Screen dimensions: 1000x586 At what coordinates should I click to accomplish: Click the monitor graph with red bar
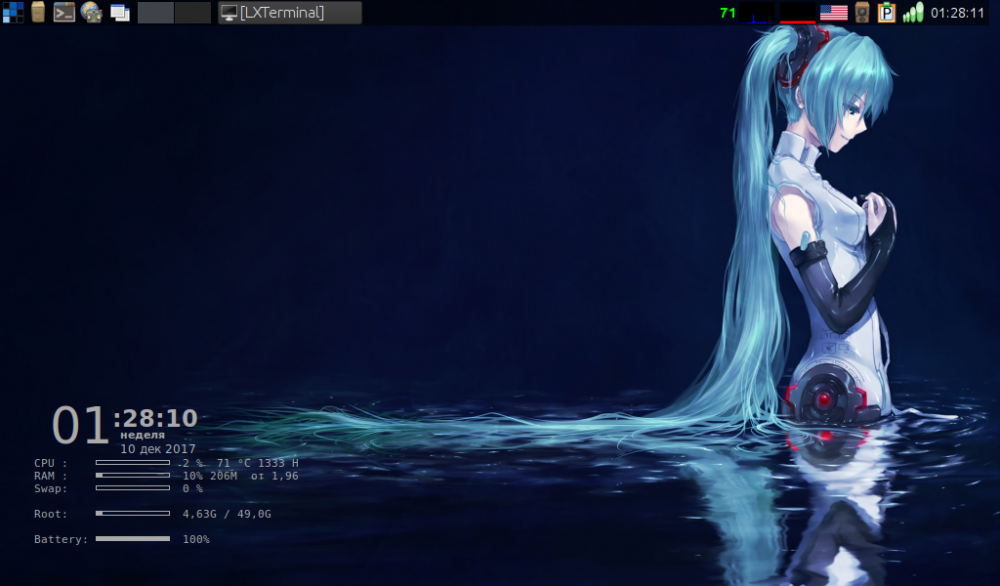tap(797, 12)
